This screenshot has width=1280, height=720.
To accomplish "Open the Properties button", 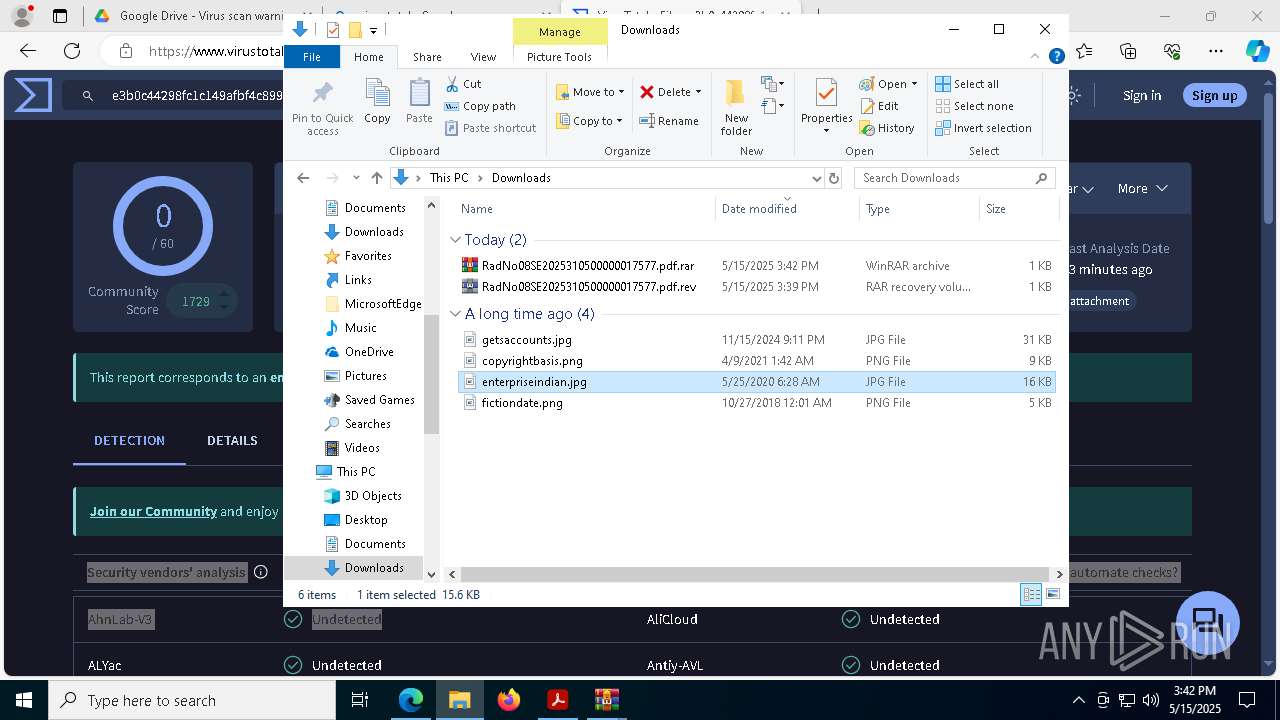I will (826, 107).
